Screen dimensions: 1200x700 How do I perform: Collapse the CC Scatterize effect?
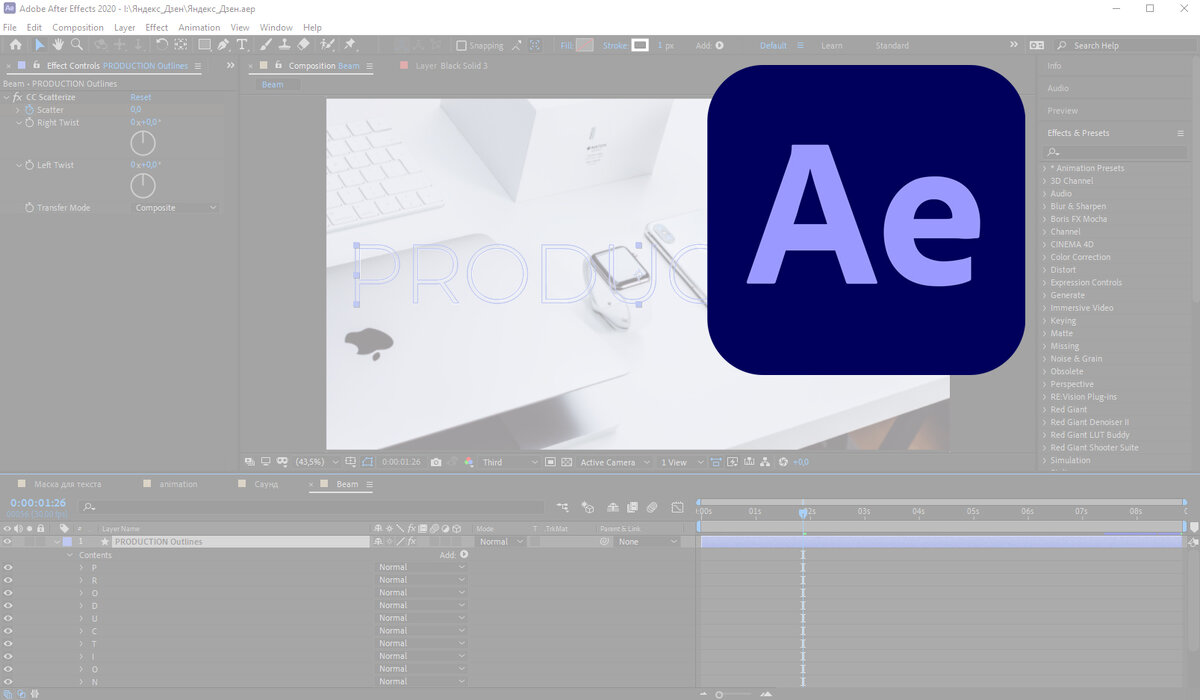point(7,97)
